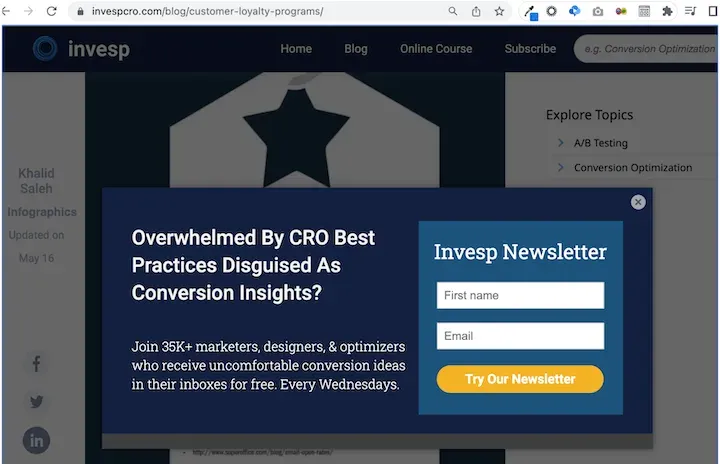Viewport: 720px width, 464px height.
Task: Open the browser share icon in address bar
Action: [x=476, y=11]
